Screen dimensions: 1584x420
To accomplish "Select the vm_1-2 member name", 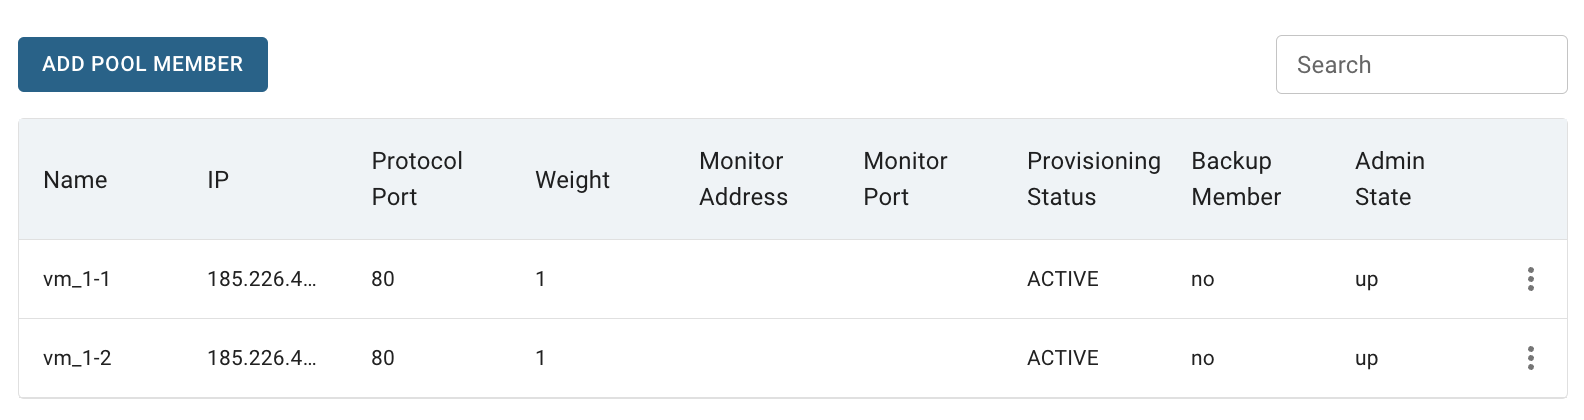I will [77, 358].
